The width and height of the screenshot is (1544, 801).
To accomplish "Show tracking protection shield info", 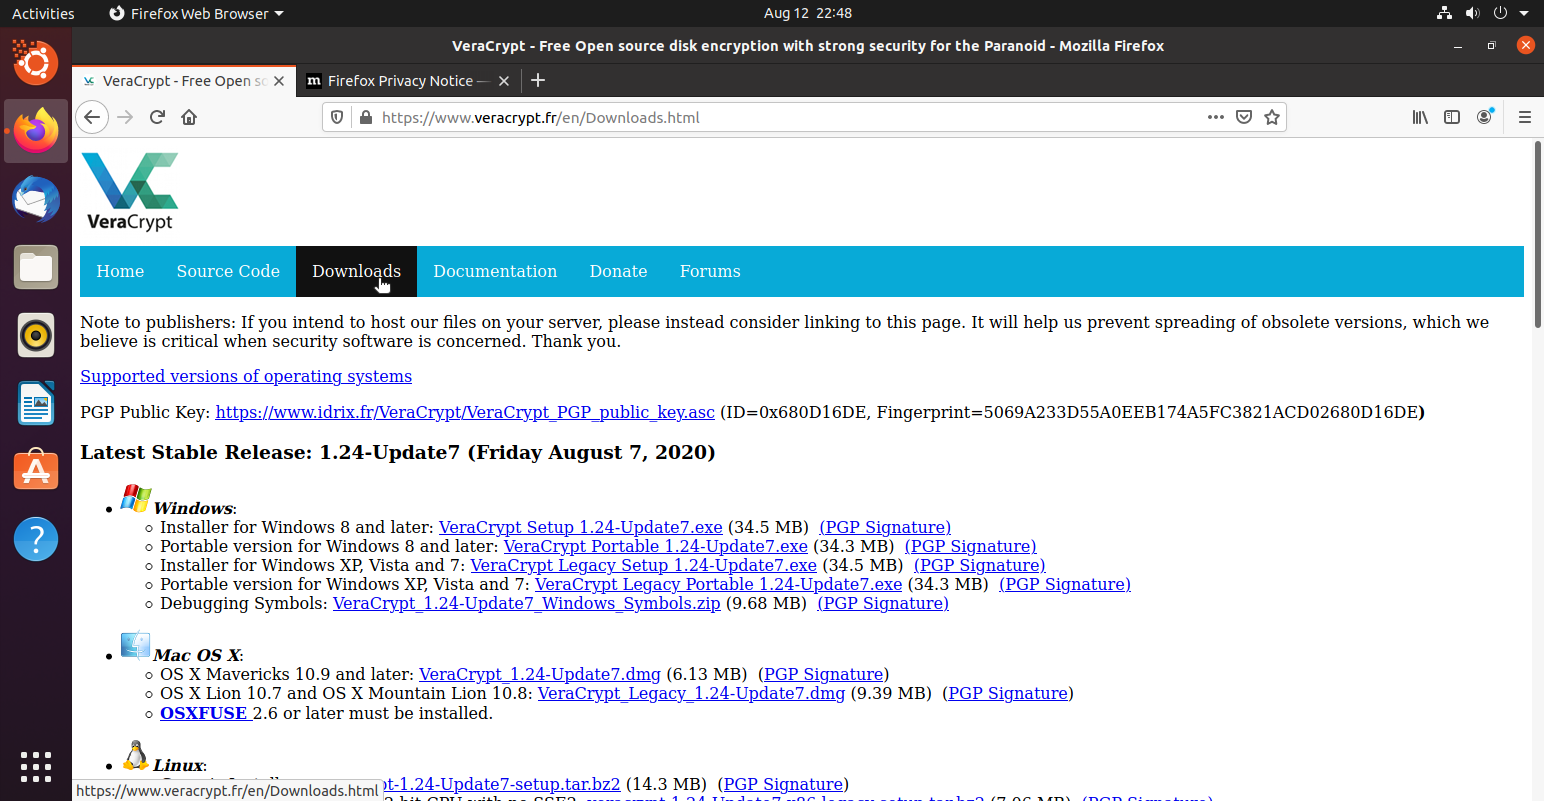I will pyautogui.click(x=337, y=117).
